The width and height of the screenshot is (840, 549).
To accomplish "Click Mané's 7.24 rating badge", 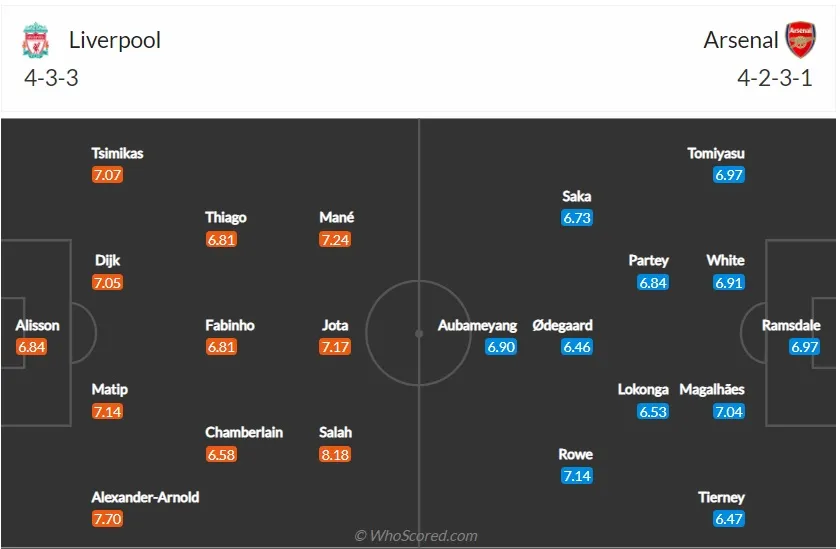I will pos(335,239).
